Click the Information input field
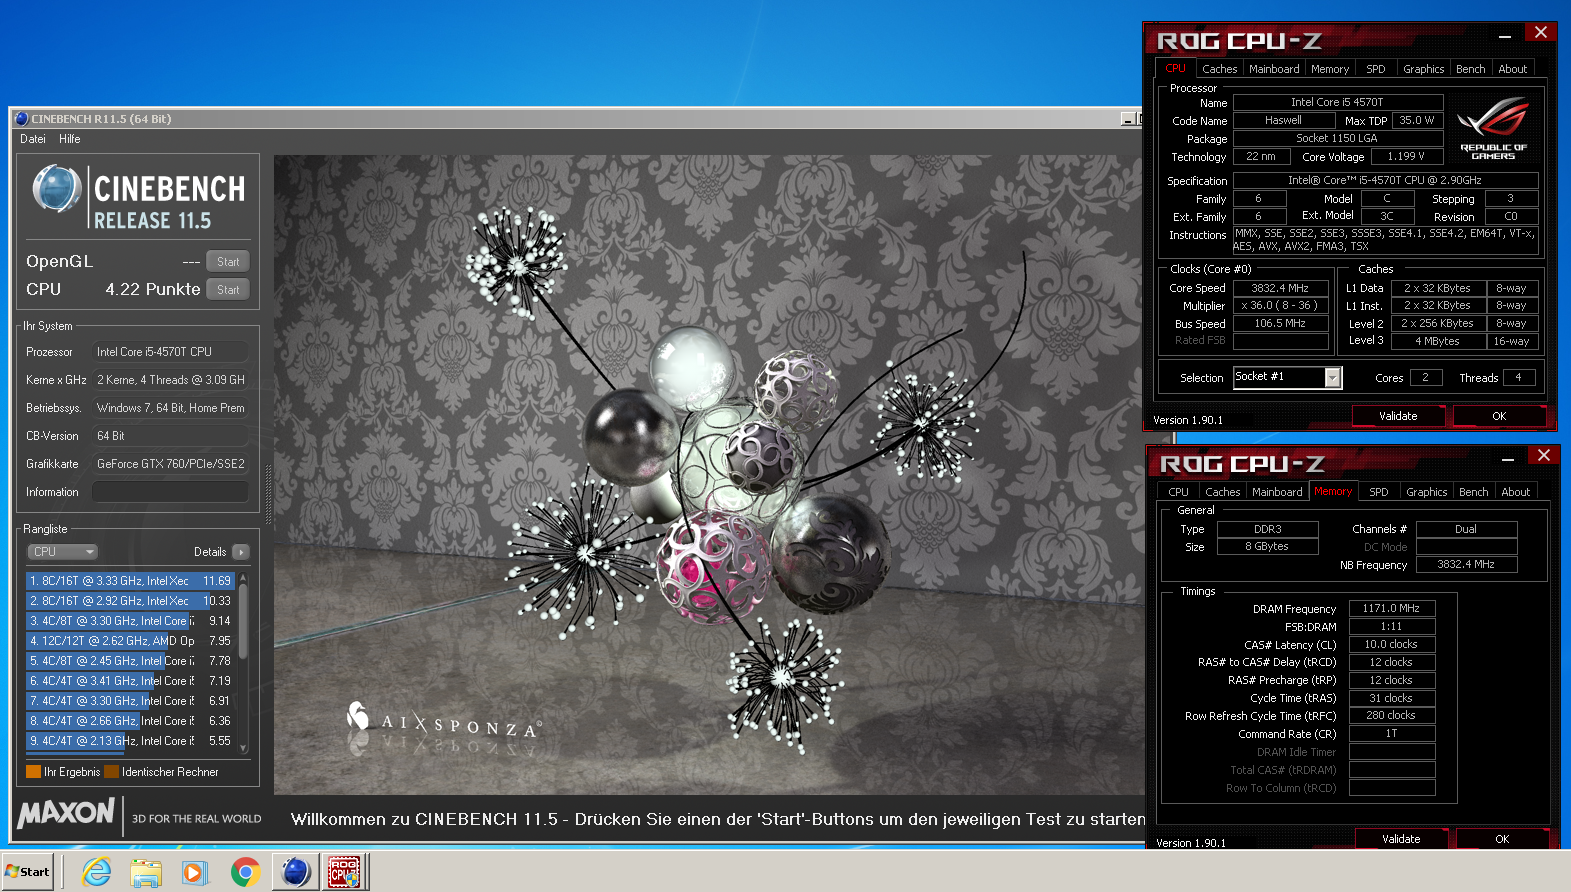Image resolution: width=1571 pixels, height=892 pixels. (x=170, y=492)
